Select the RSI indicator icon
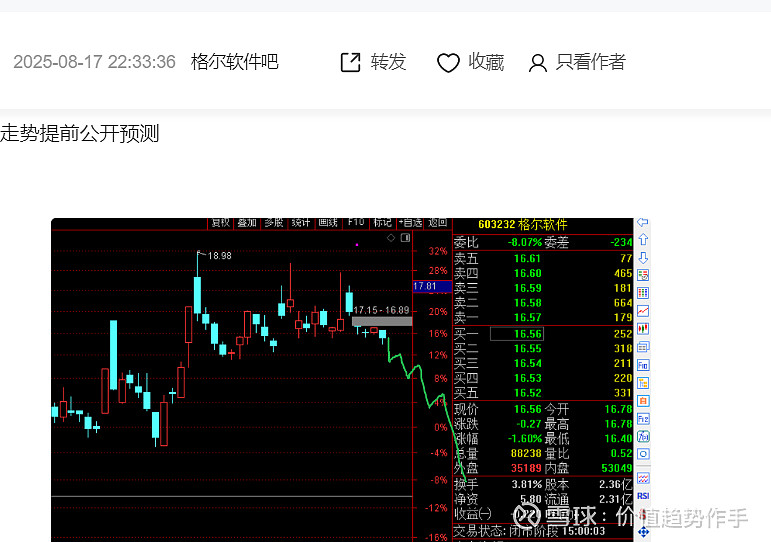The image size is (771, 542). [x=643, y=496]
